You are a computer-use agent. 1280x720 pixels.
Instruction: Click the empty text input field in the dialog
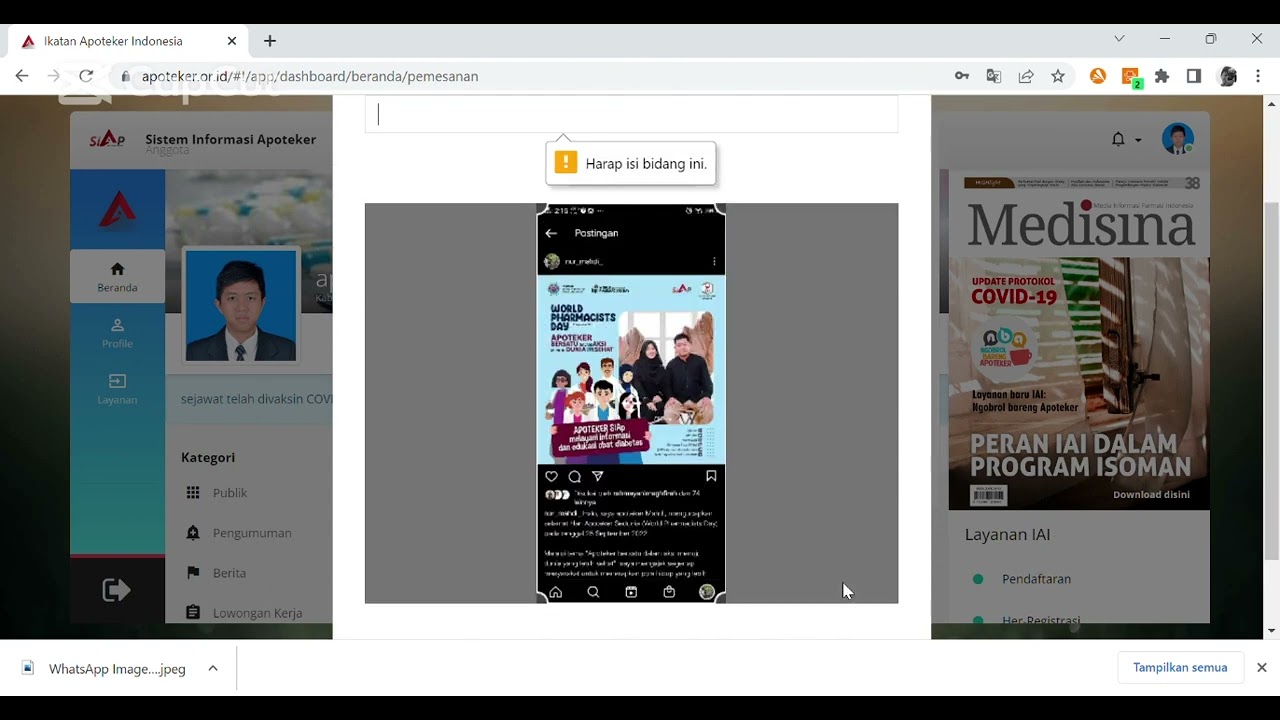pyautogui.click(x=631, y=115)
